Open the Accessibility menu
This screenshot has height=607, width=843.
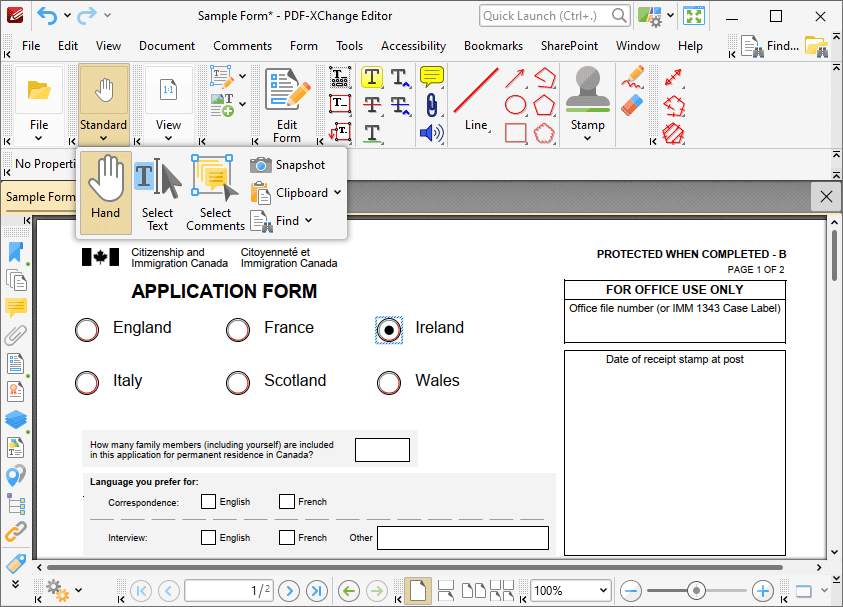pos(413,46)
